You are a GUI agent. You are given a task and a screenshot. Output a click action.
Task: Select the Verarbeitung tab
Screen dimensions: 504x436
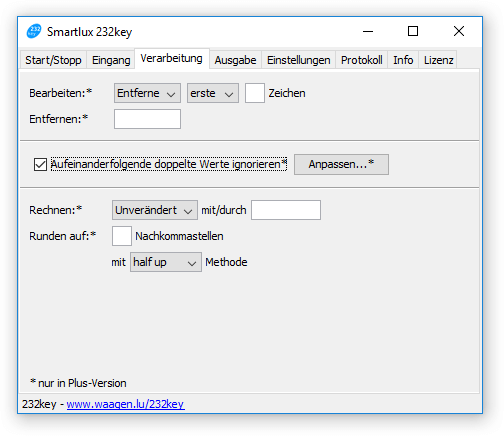172,59
